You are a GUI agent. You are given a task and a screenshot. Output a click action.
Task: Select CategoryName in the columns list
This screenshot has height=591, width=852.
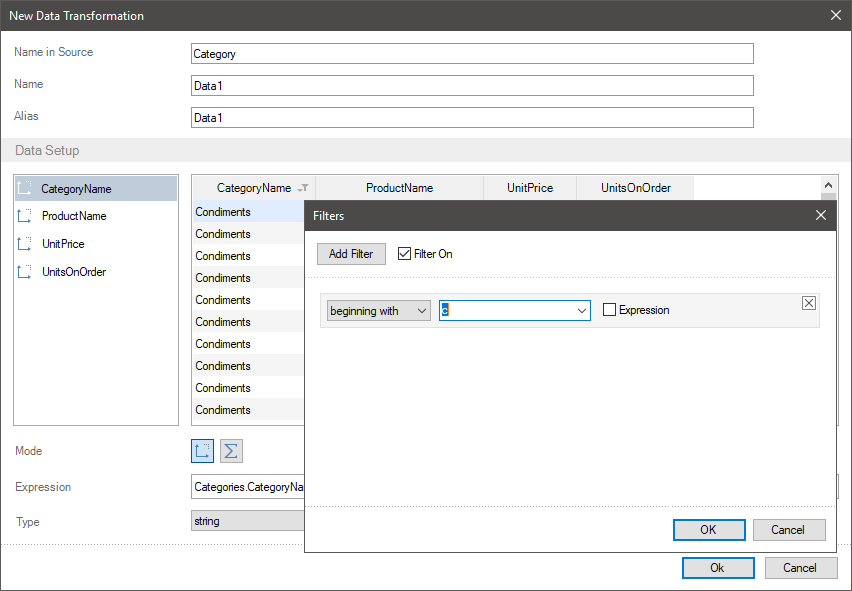point(76,189)
